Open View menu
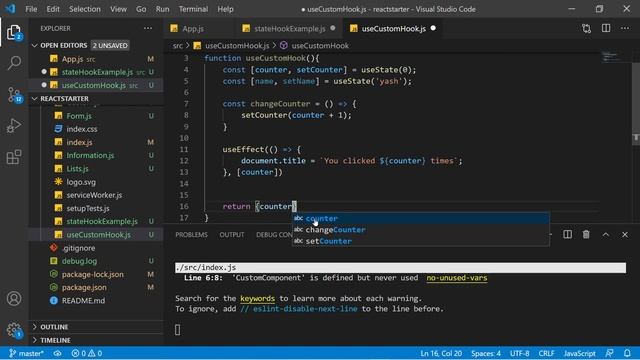This screenshot has width=640, height=360. (118, 9)
